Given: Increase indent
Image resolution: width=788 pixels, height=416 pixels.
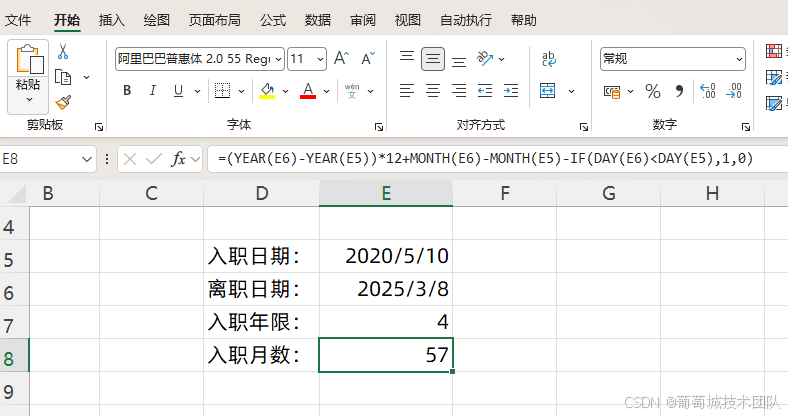Looking at the screenshot, I should [511, 91].
